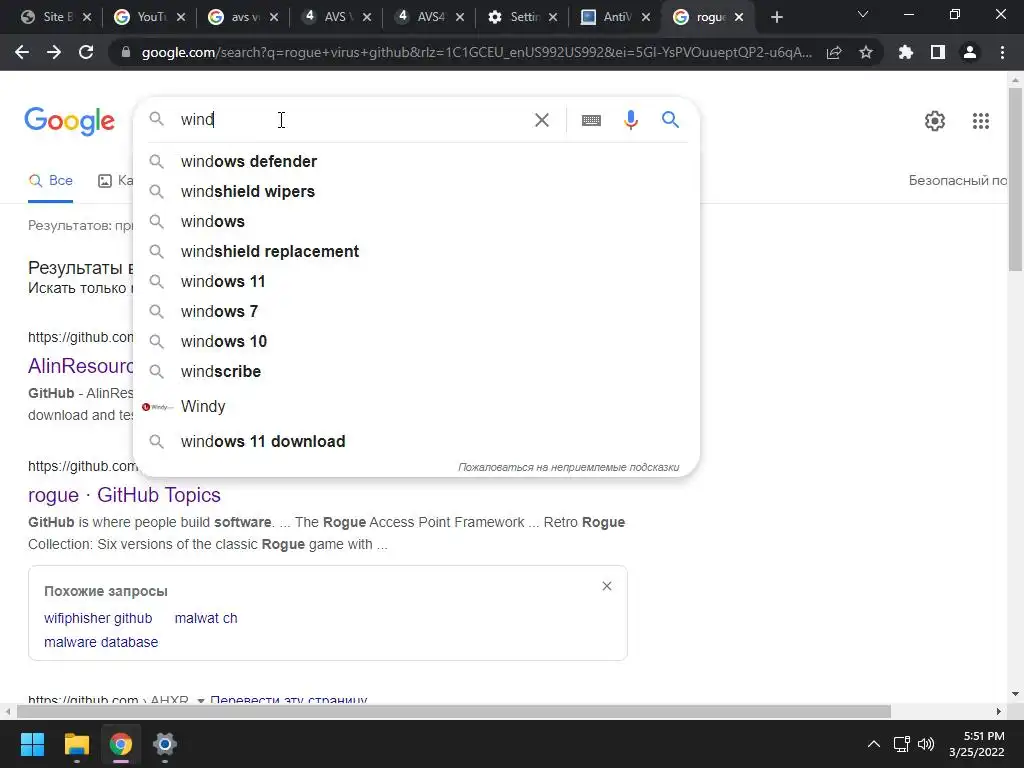The width and height of the screenshot is (1024, 768).
Task: Start voice search with the microphone
Action: (630, 120)
